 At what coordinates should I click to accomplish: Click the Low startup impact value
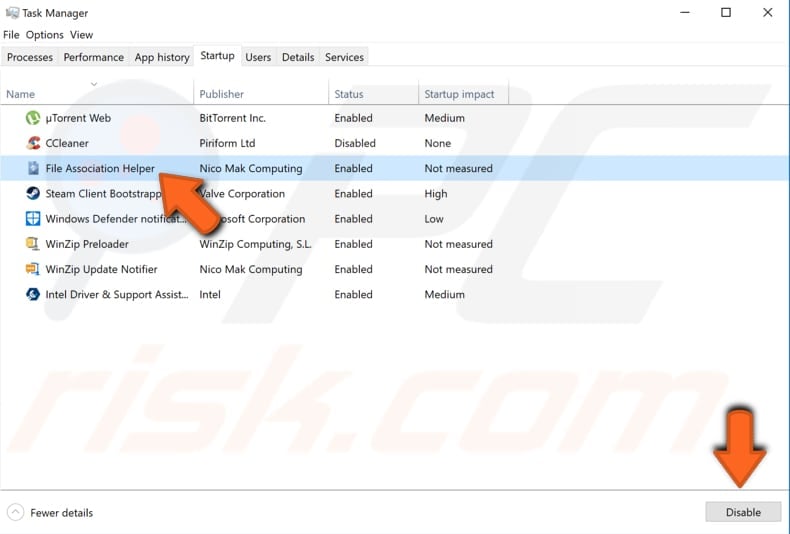coord(434,219)
